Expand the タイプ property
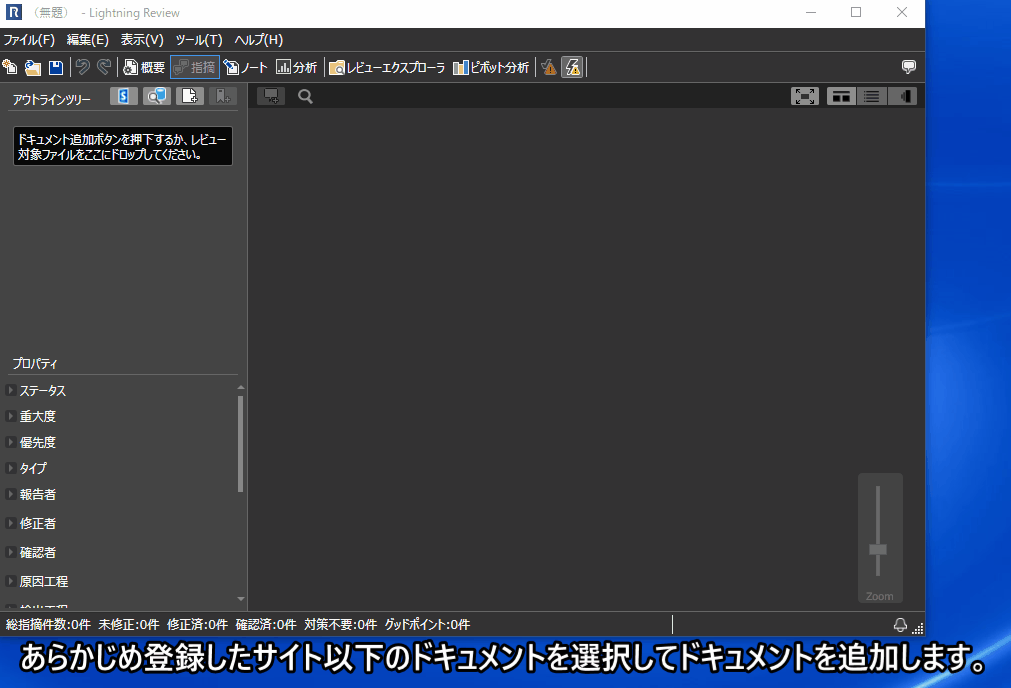The height and width of the screenshot is (688, 1011). 10,467
